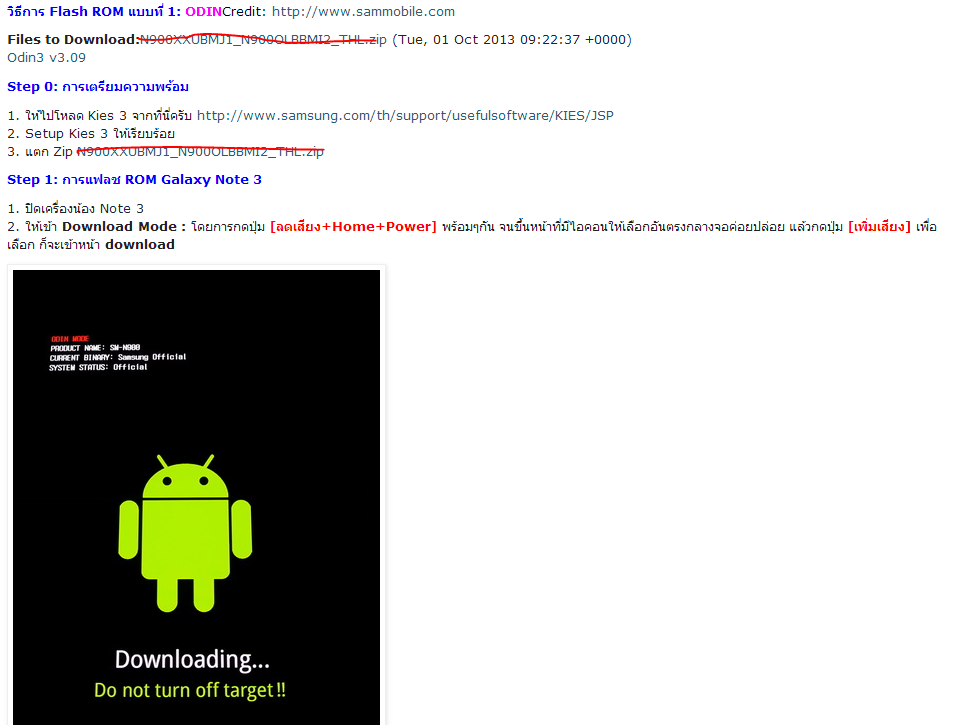Image resolution: width=969 pixels, height=725 pixels.
Task: Click the ODIN heading in magenta
Action: (203, 12)
